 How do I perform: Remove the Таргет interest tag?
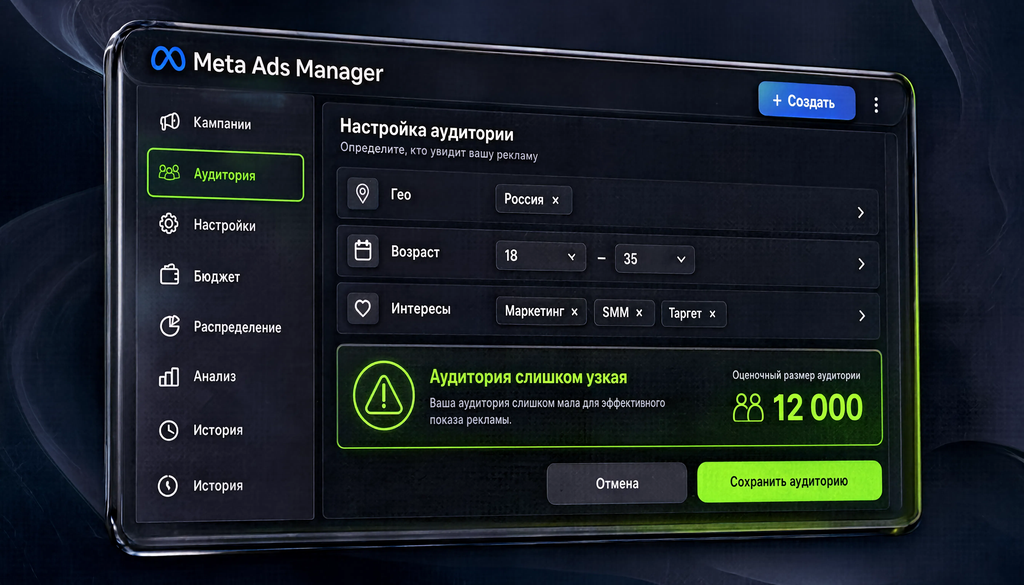tap(712, 315)
